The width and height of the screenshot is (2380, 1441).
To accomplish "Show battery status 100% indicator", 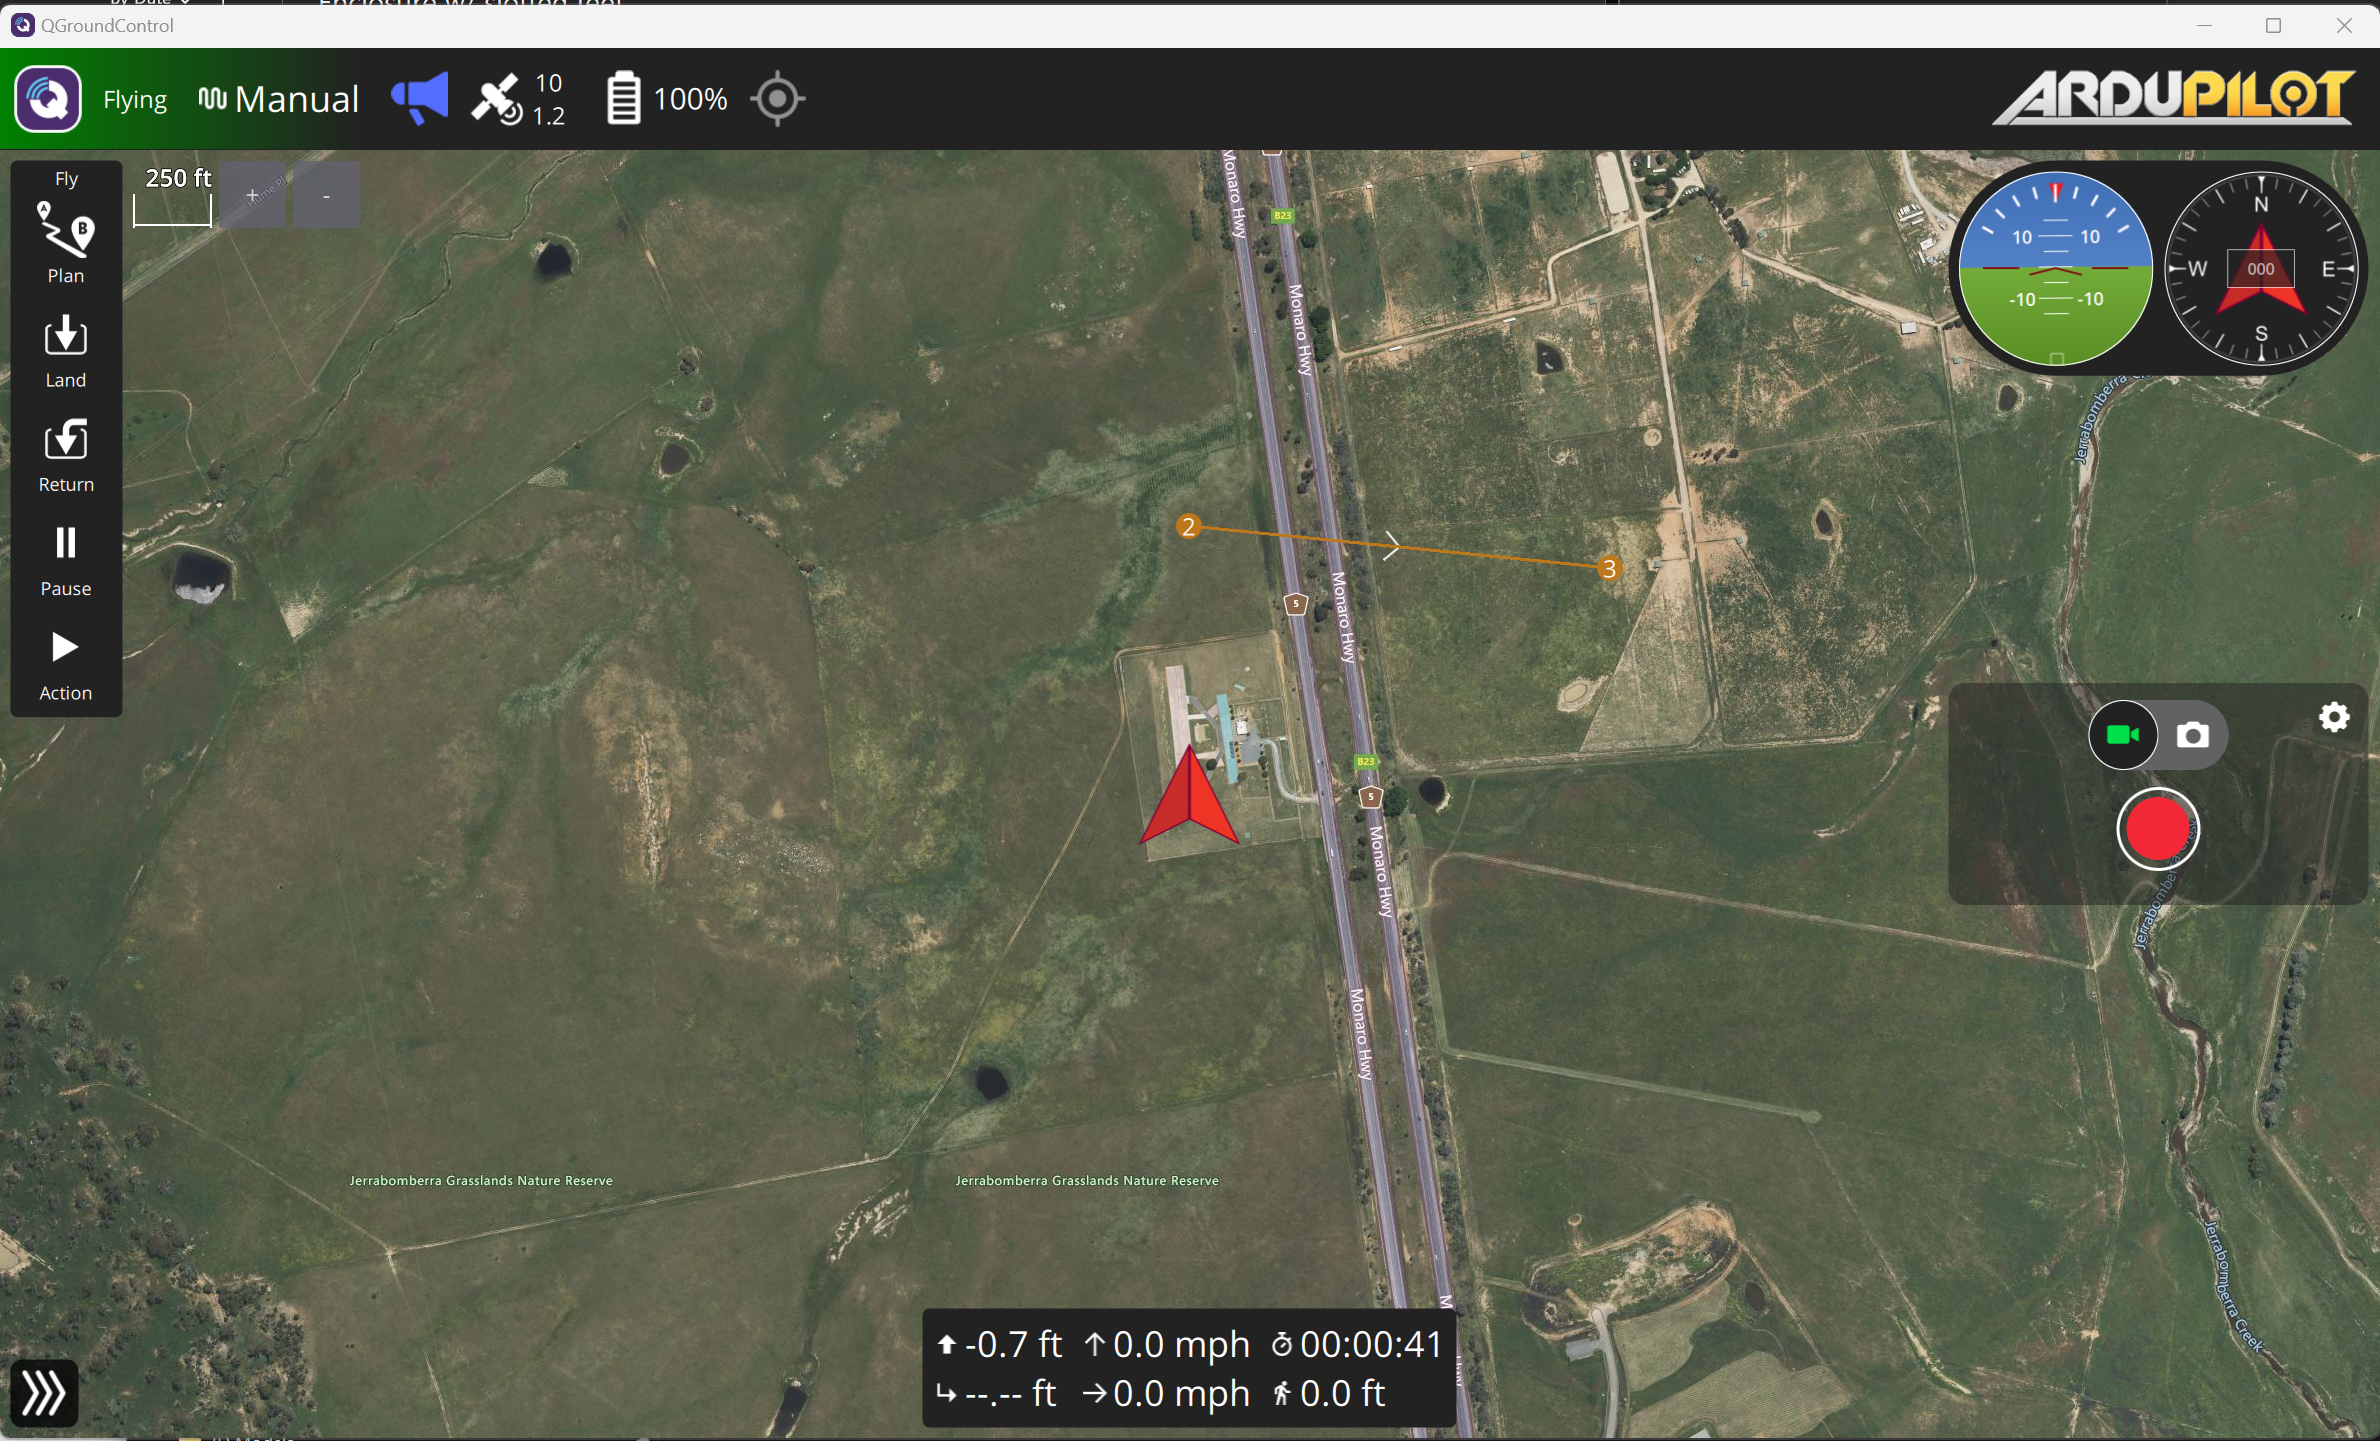I will click(667, 99).
